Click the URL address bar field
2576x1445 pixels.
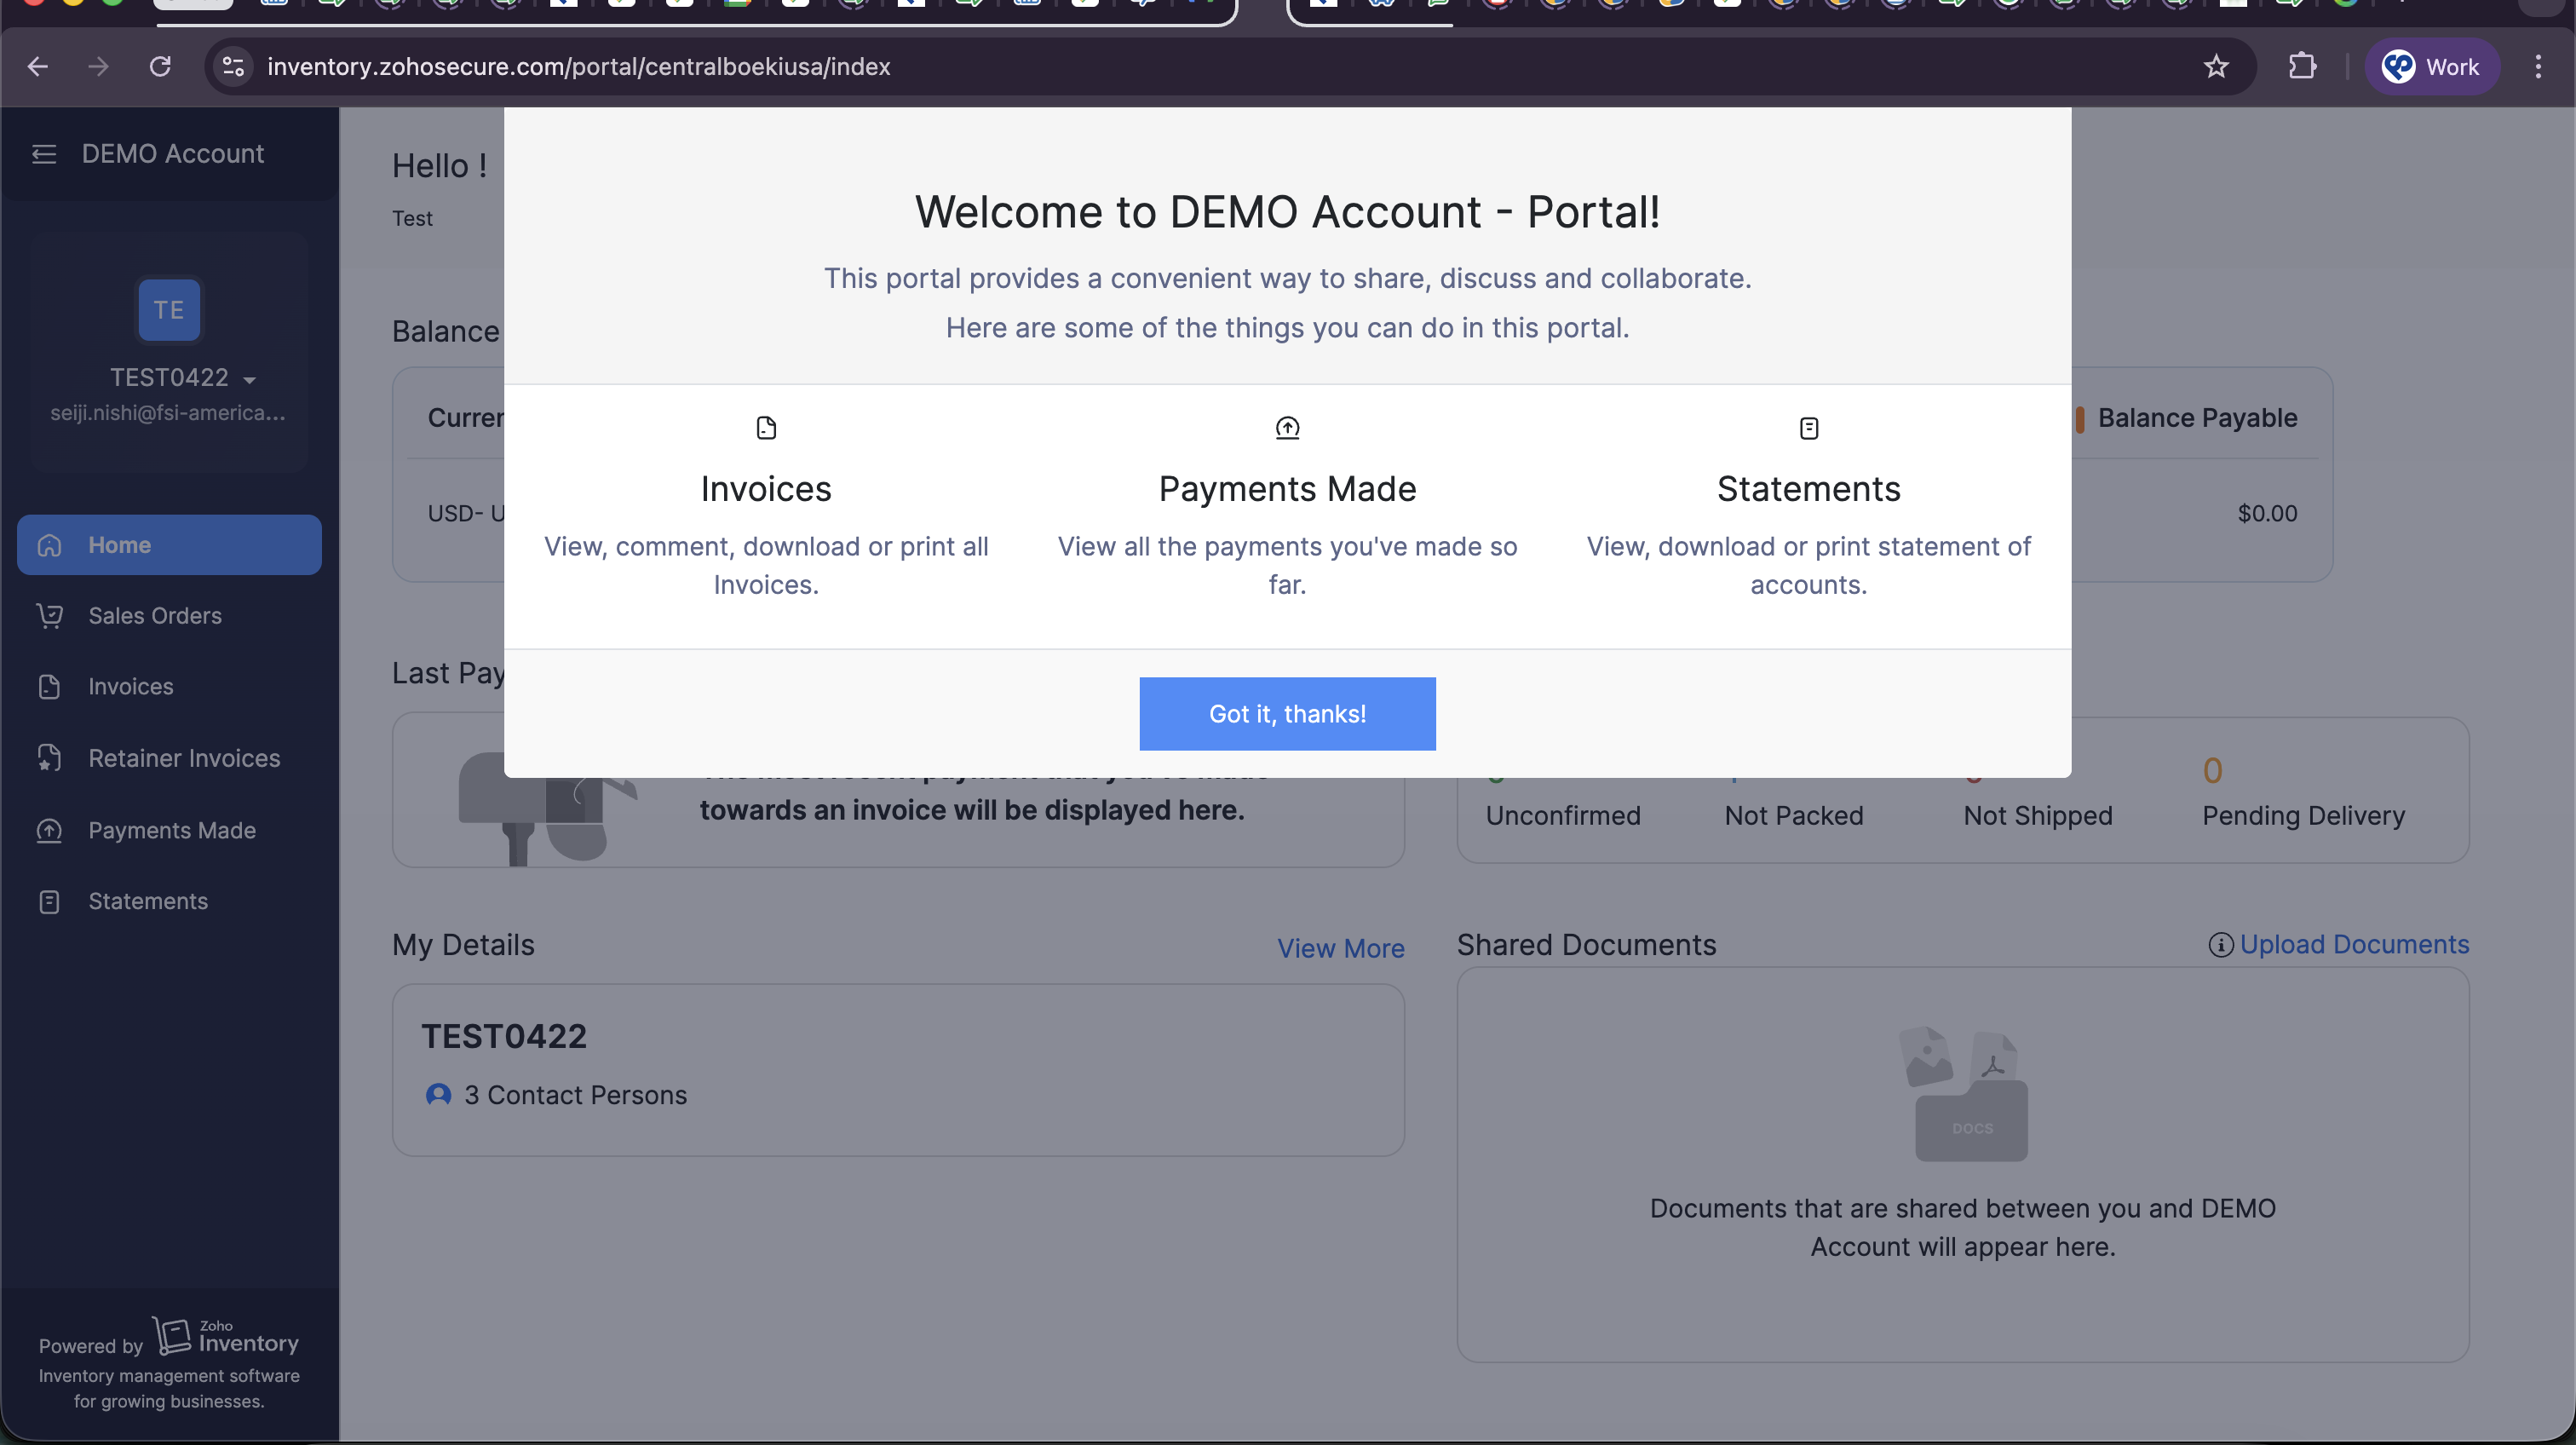[x=1200, y=67]
